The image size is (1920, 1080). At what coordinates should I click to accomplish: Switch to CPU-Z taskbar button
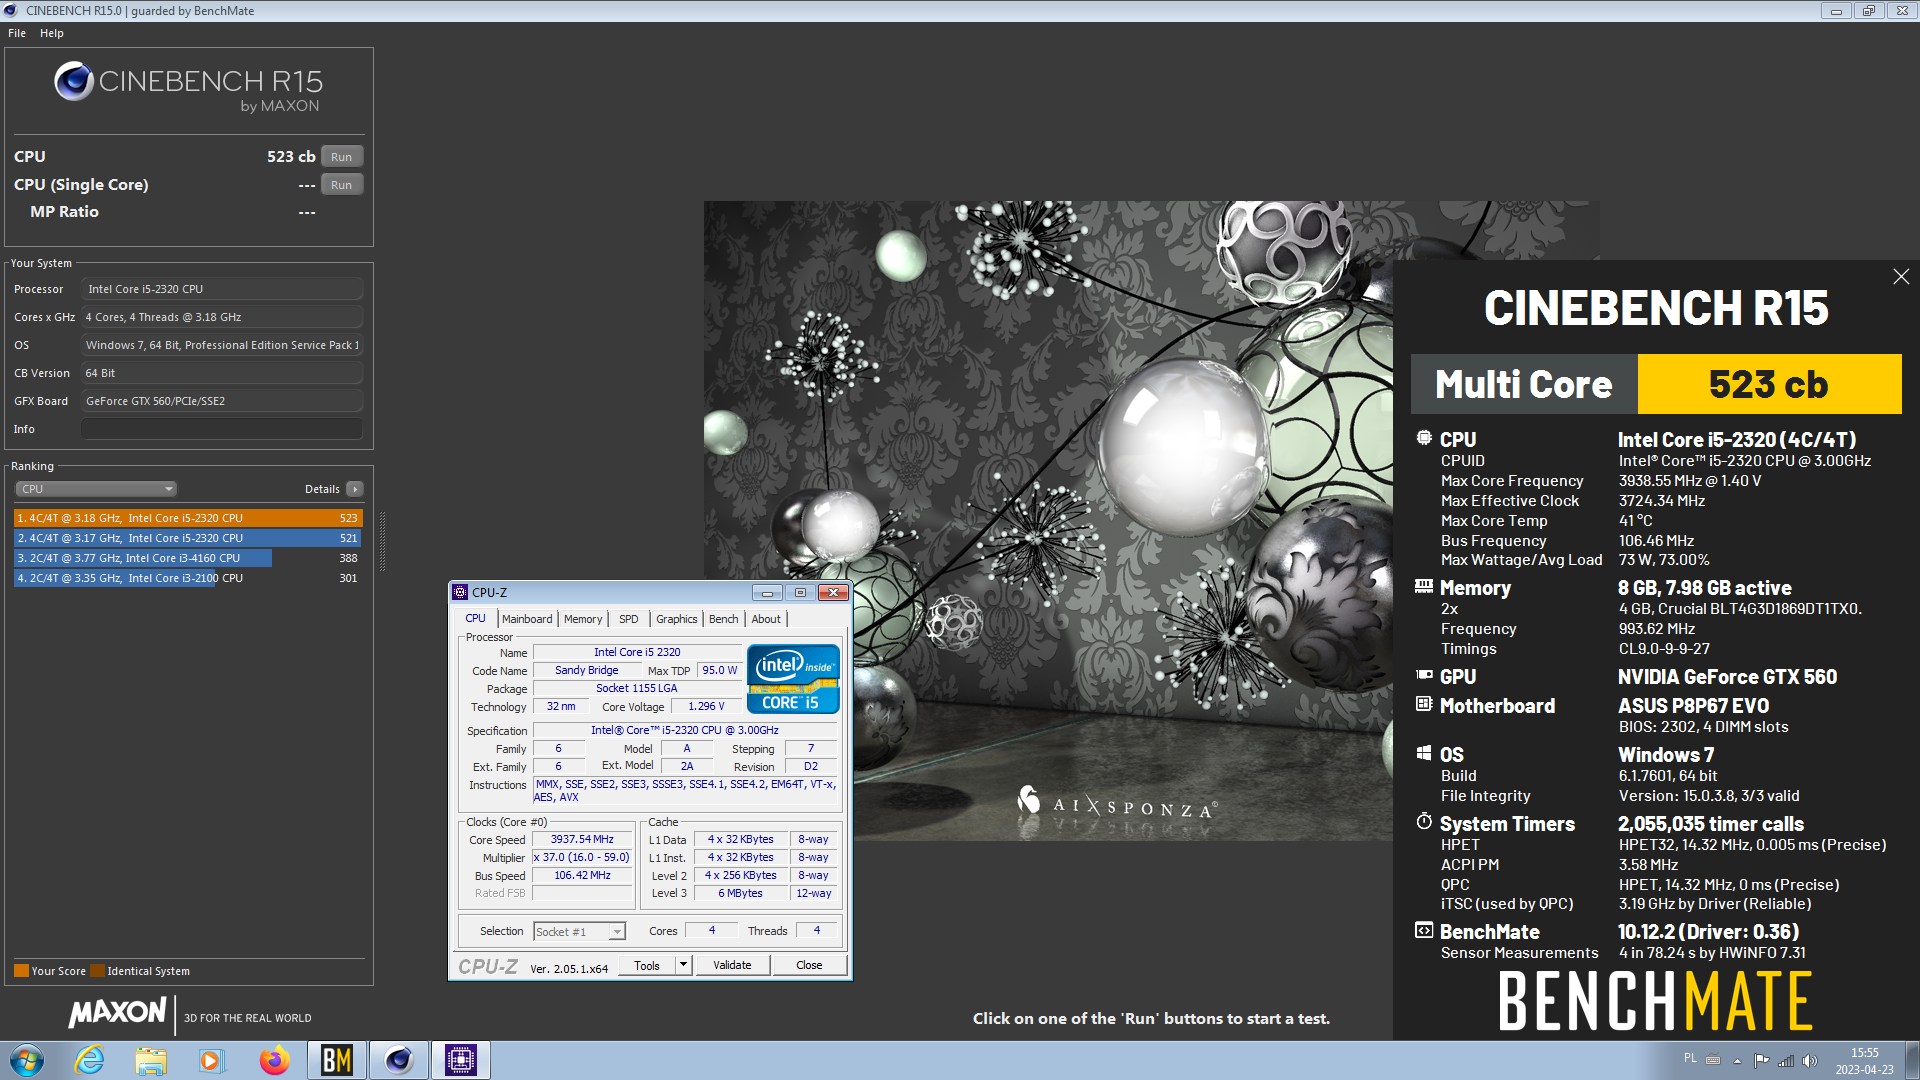point(460,1060)
